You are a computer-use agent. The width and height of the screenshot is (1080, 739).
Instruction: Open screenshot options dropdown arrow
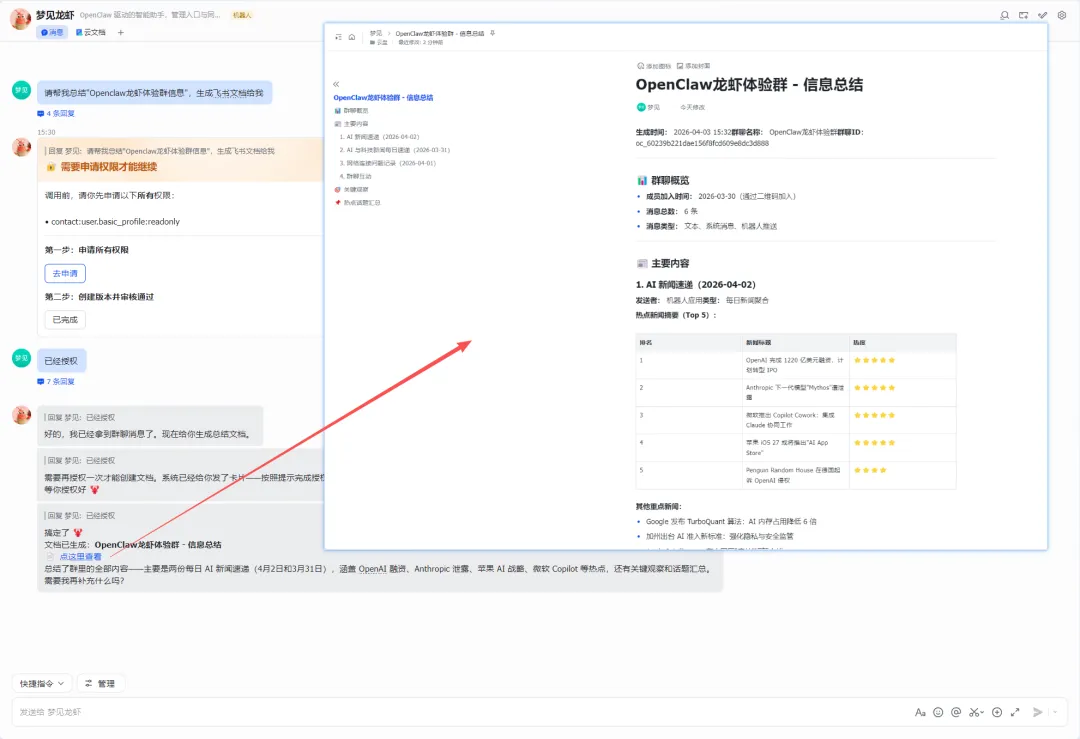coord(982,712)
